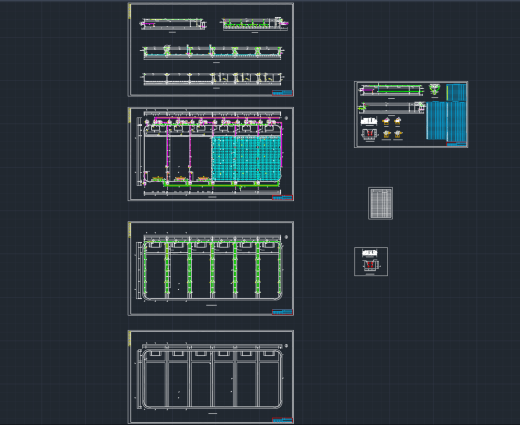Click the title block of the green column sheet
Viewport: 520px width, 425px height.
(x=282, y=312)
